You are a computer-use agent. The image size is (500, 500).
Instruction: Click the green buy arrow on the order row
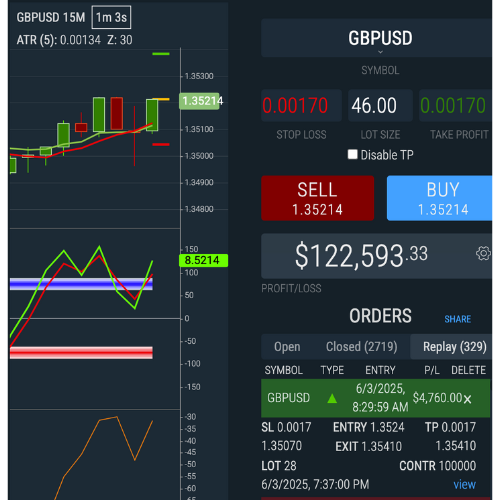point(332,398)
